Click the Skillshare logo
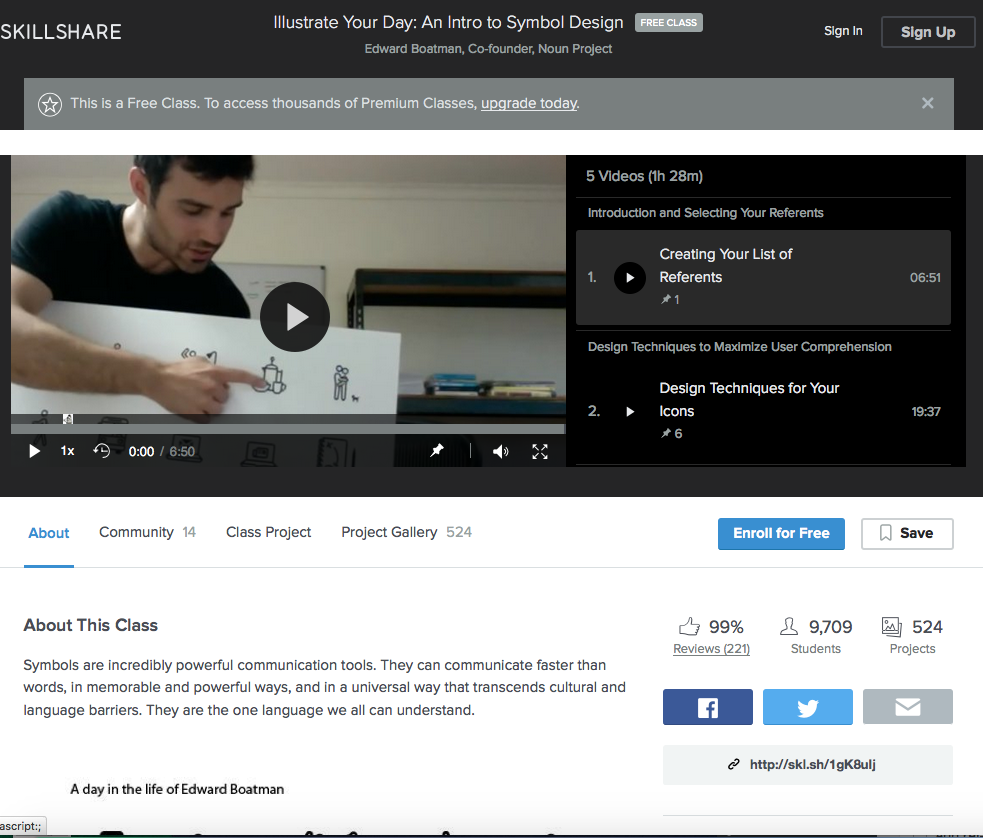 (x=61, y=32)
